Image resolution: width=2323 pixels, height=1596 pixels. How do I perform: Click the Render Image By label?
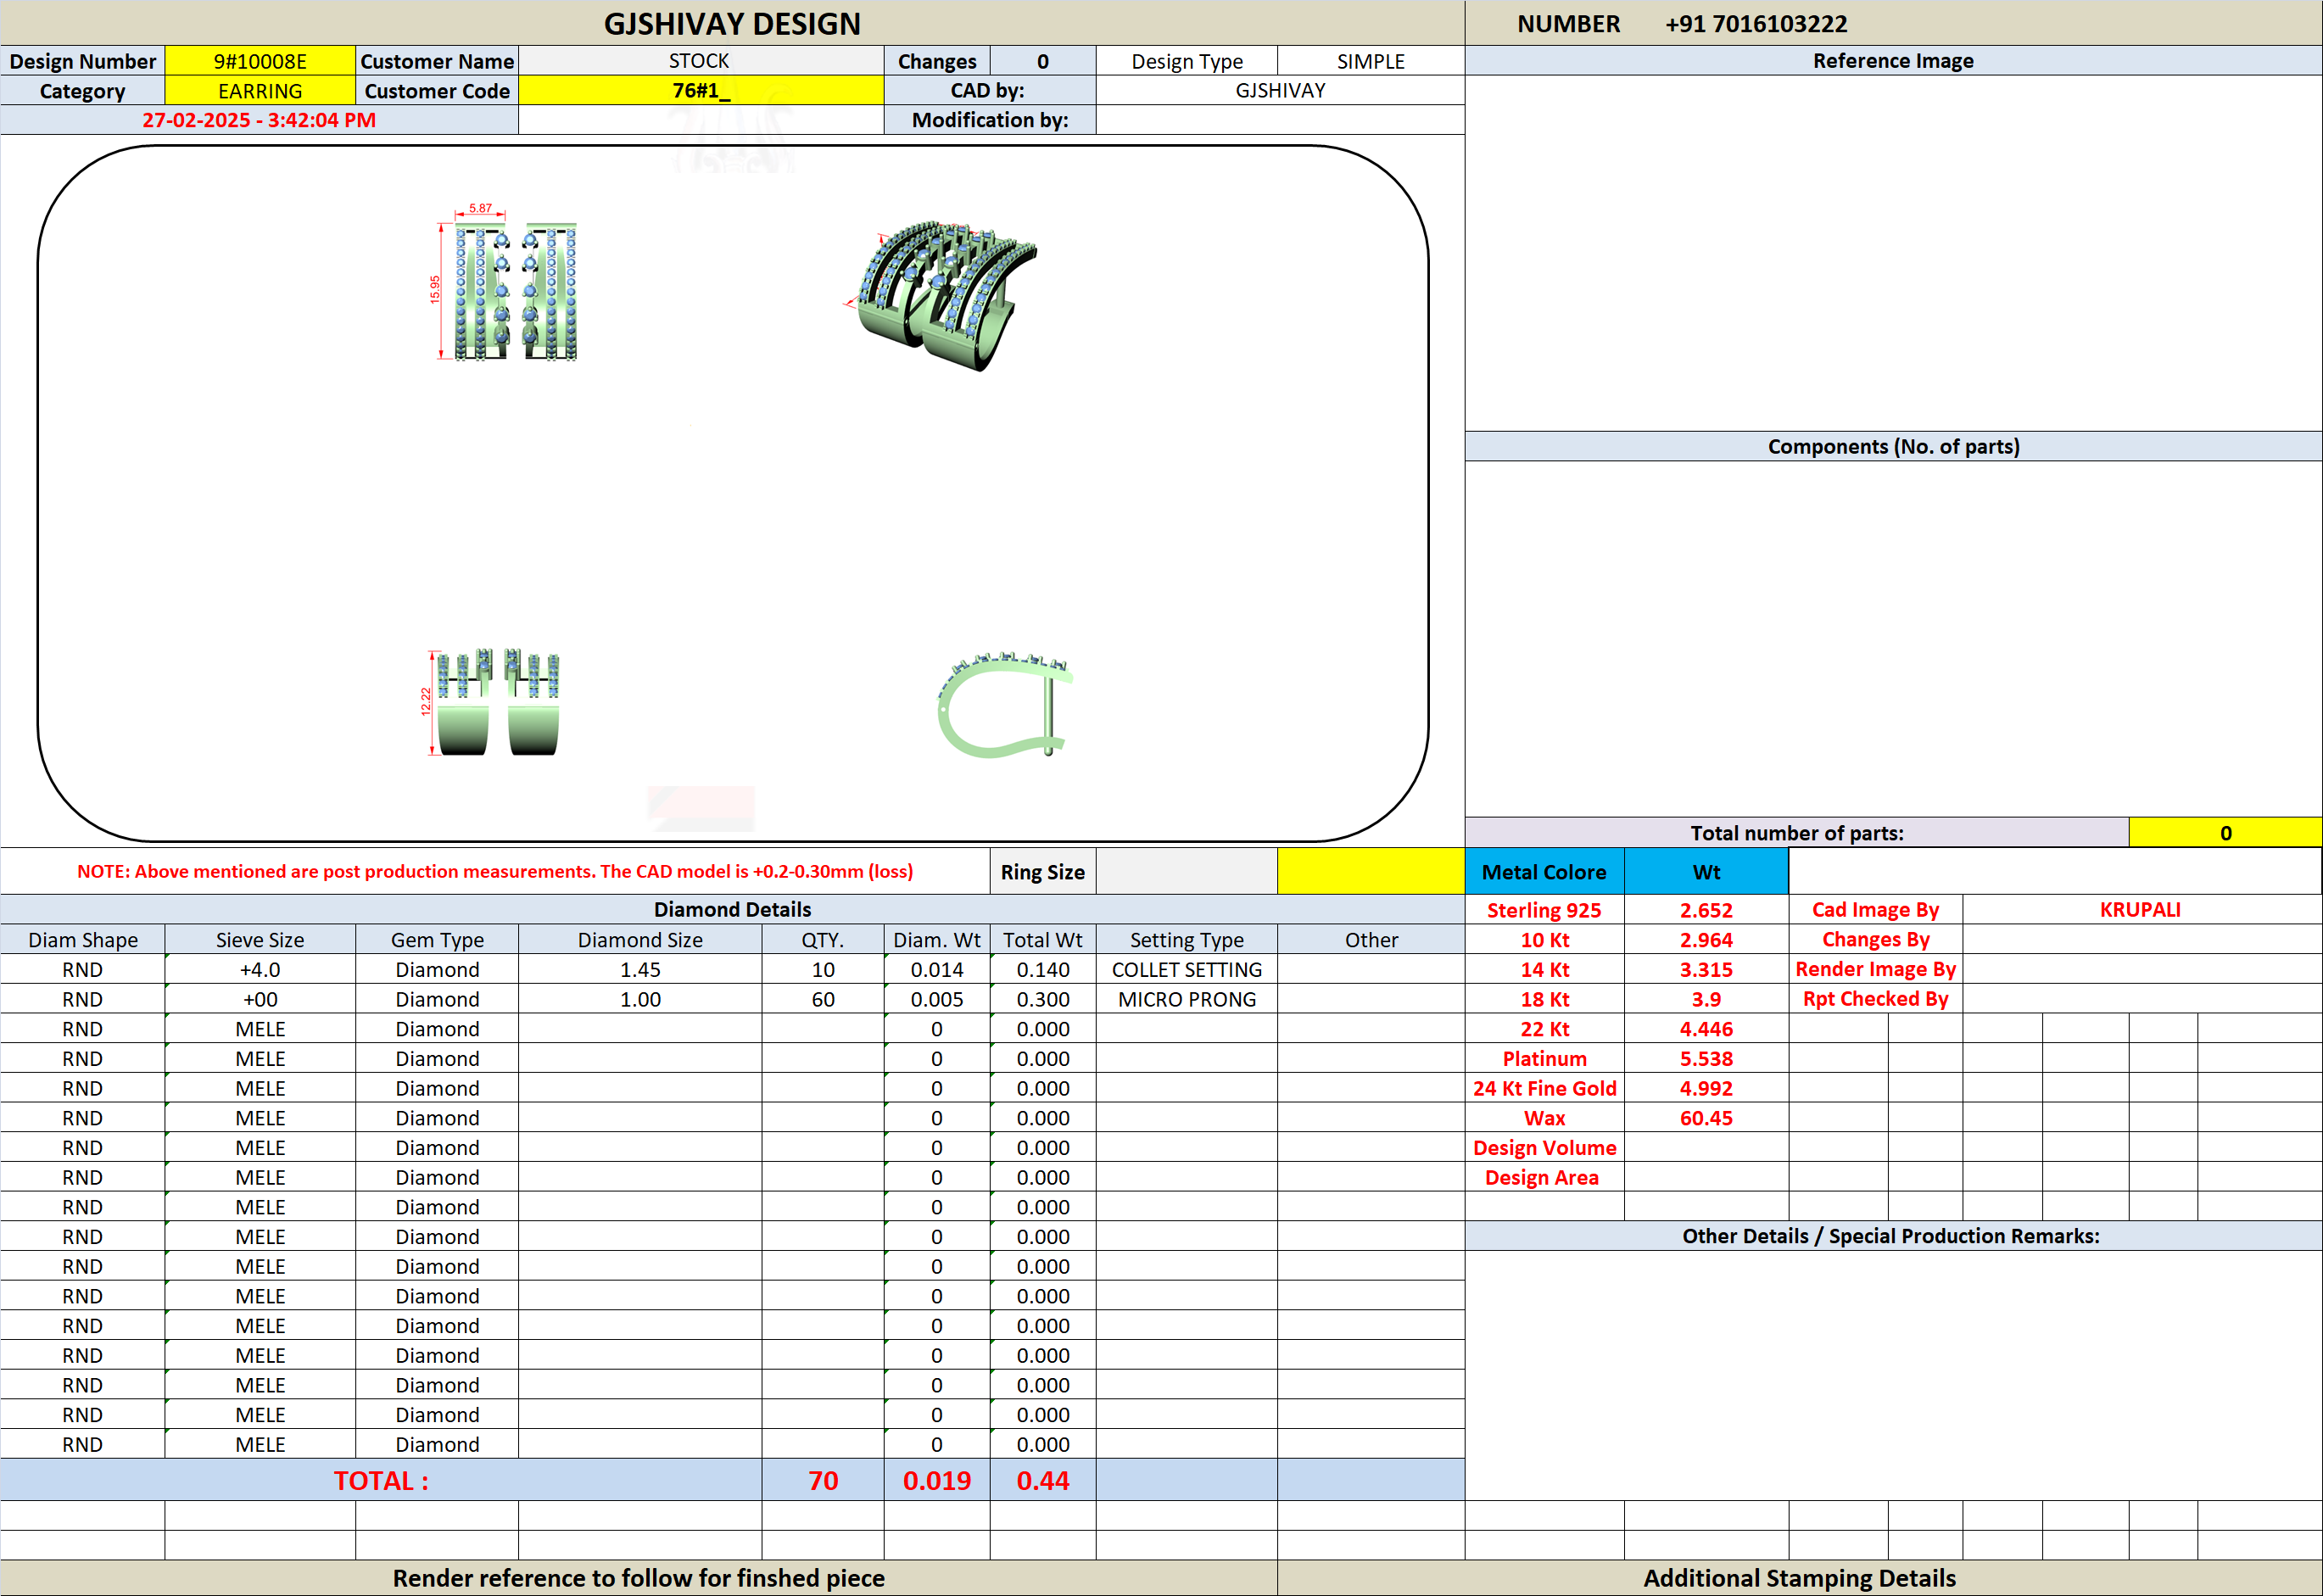point(1875,969)
